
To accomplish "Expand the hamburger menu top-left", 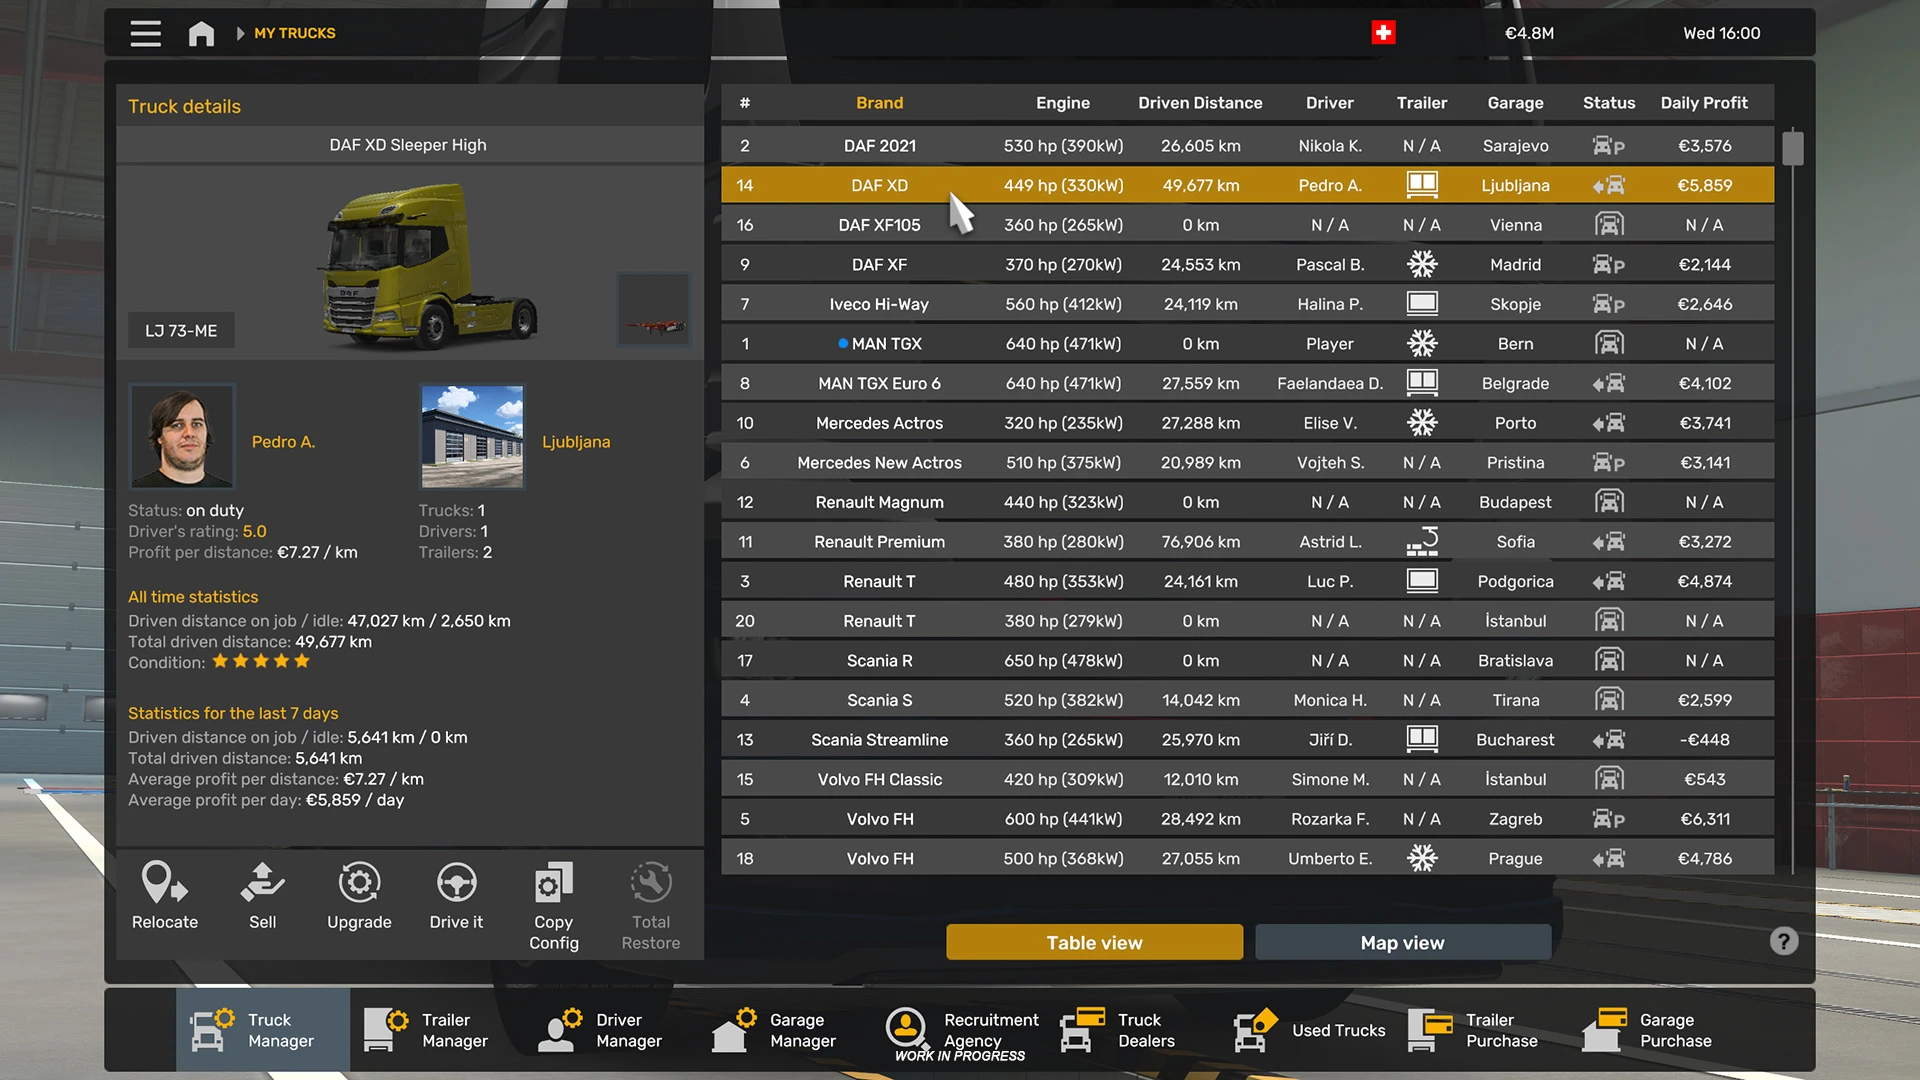I will coord(145,33).
